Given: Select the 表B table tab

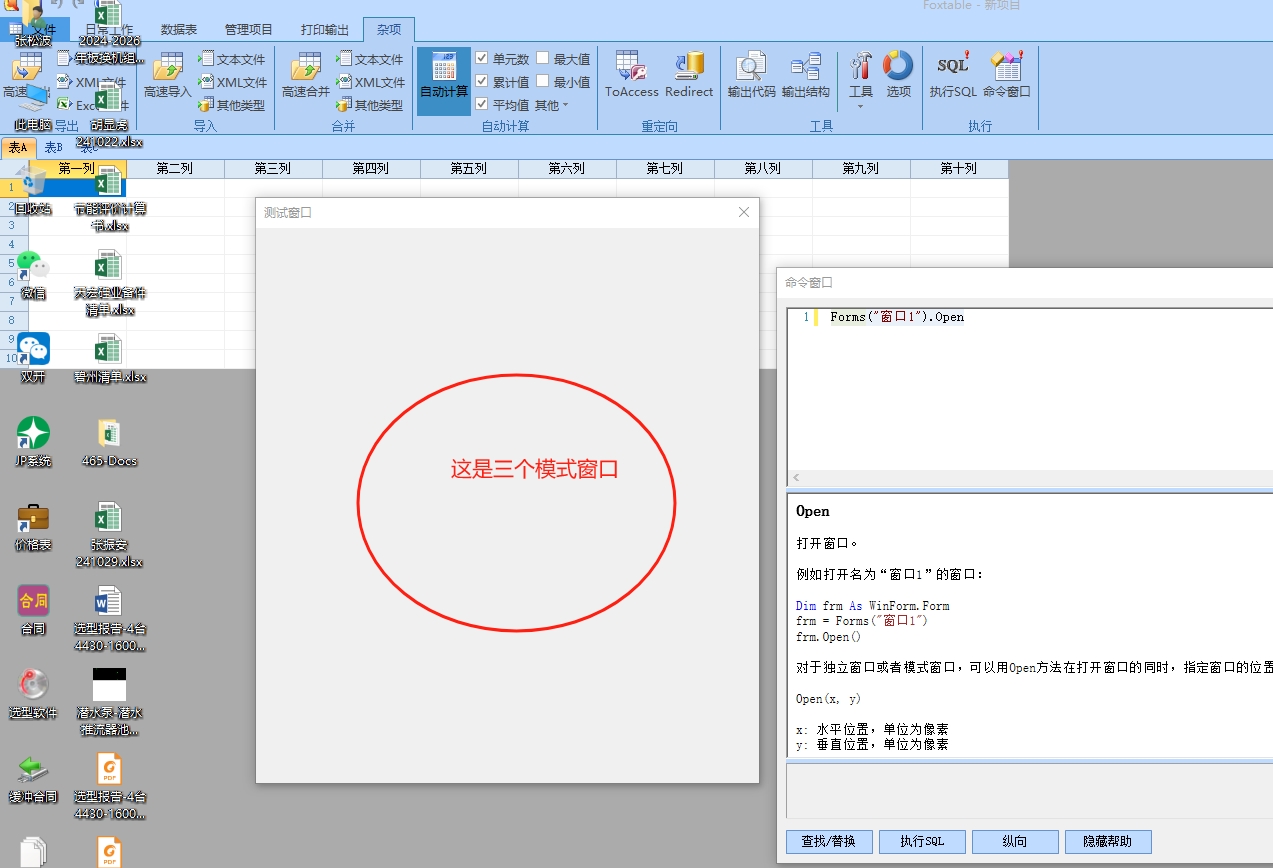Looking at the screenshot, I should tap(53, 148).
